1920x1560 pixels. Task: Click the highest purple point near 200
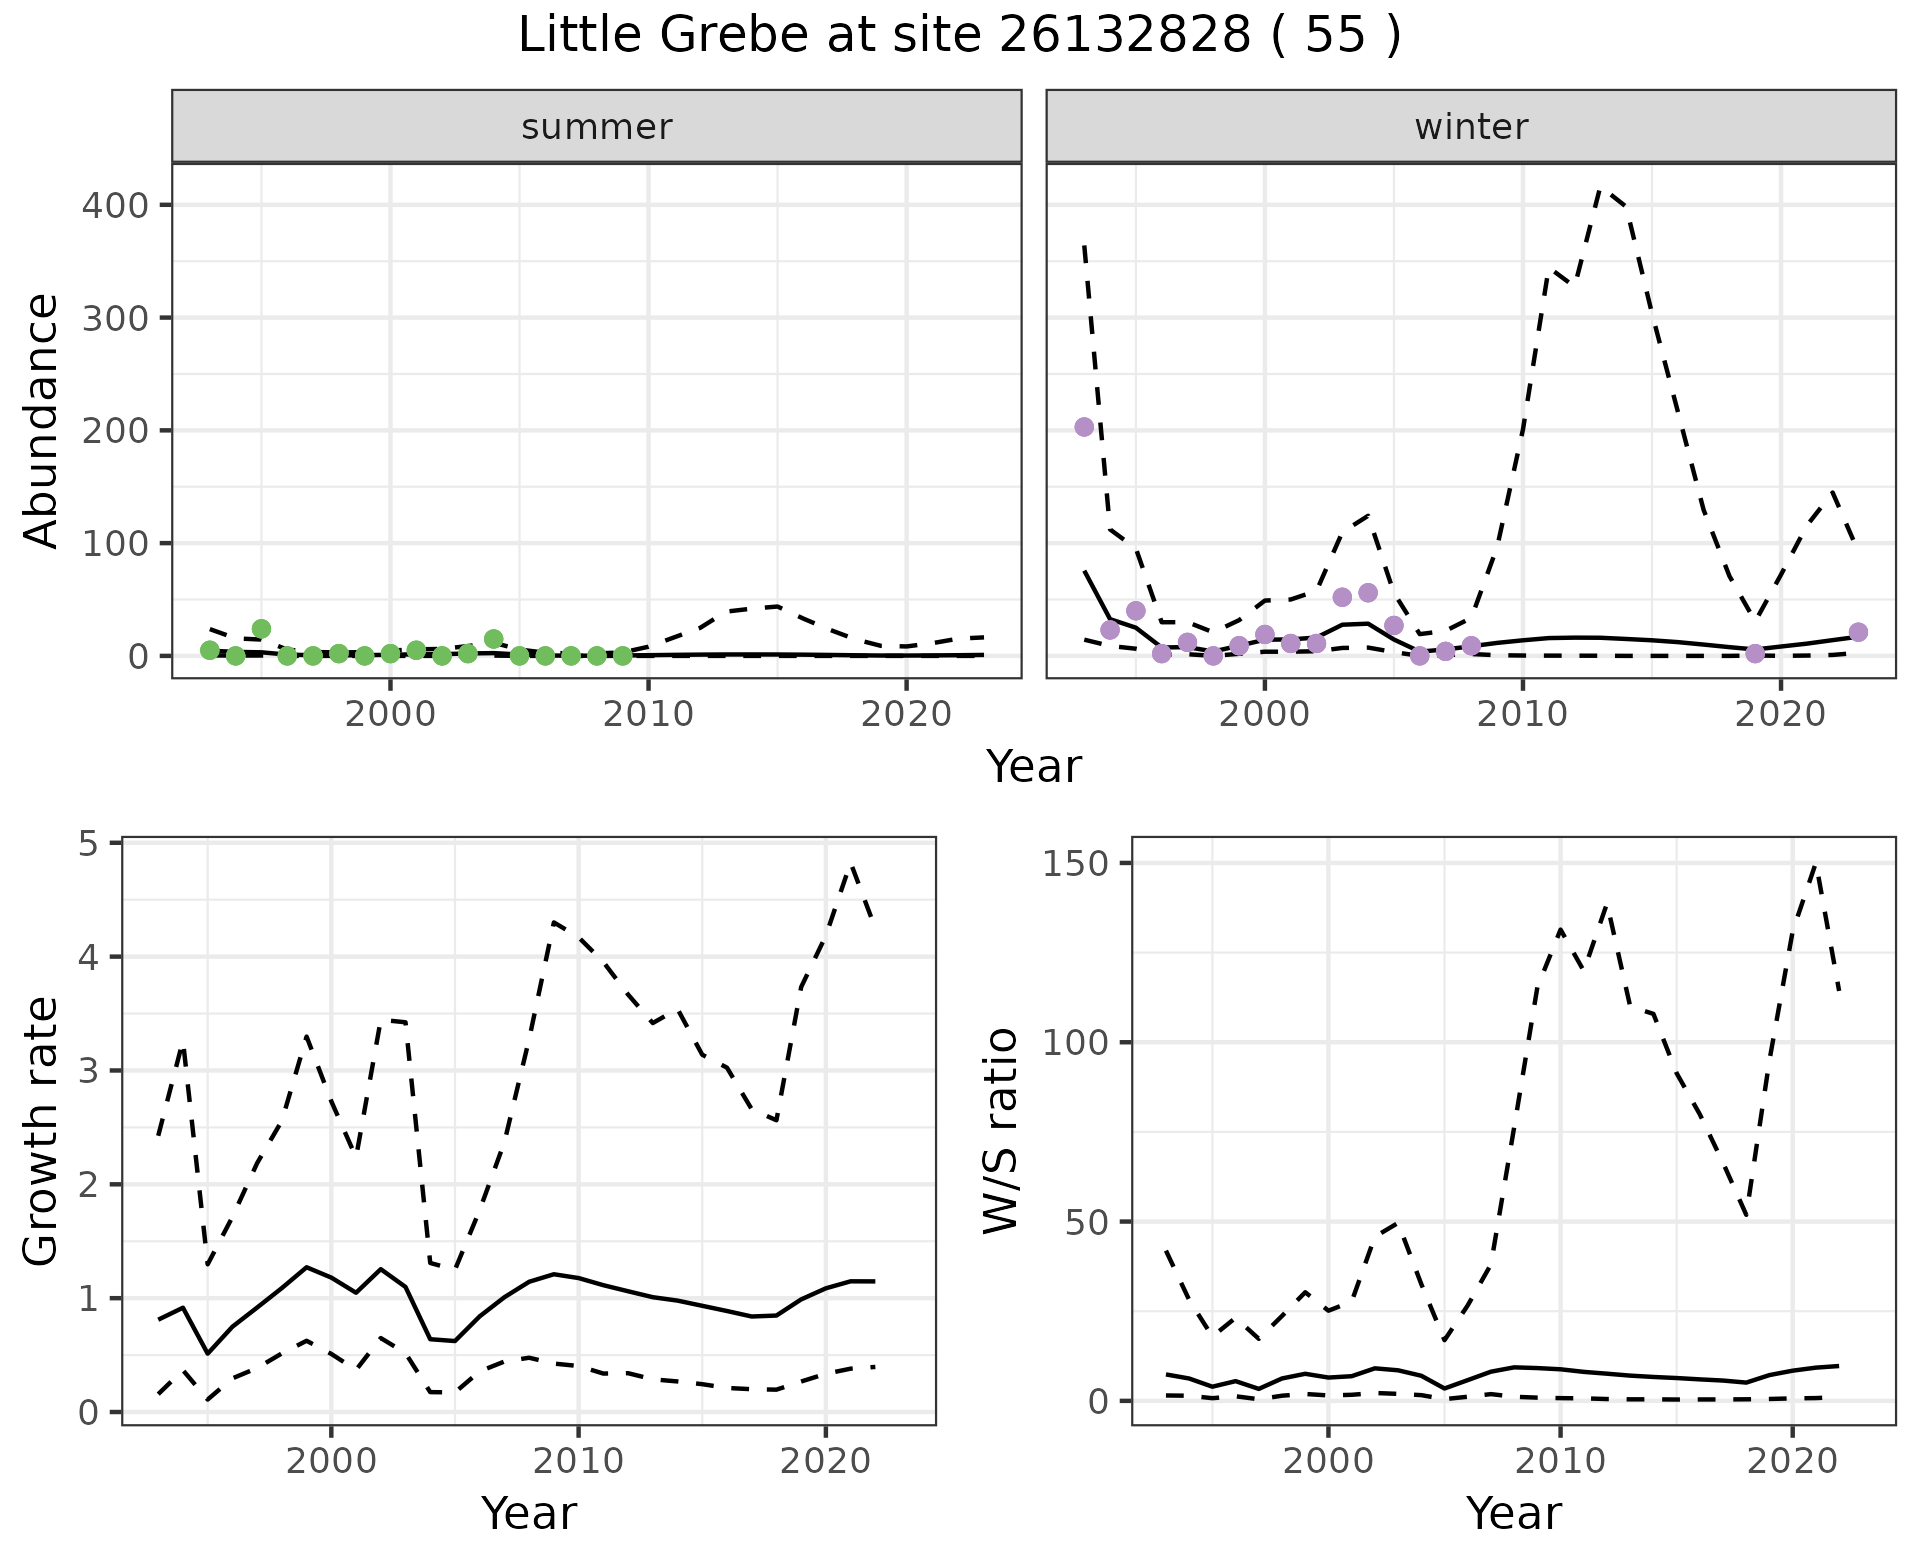(1084, 427)
